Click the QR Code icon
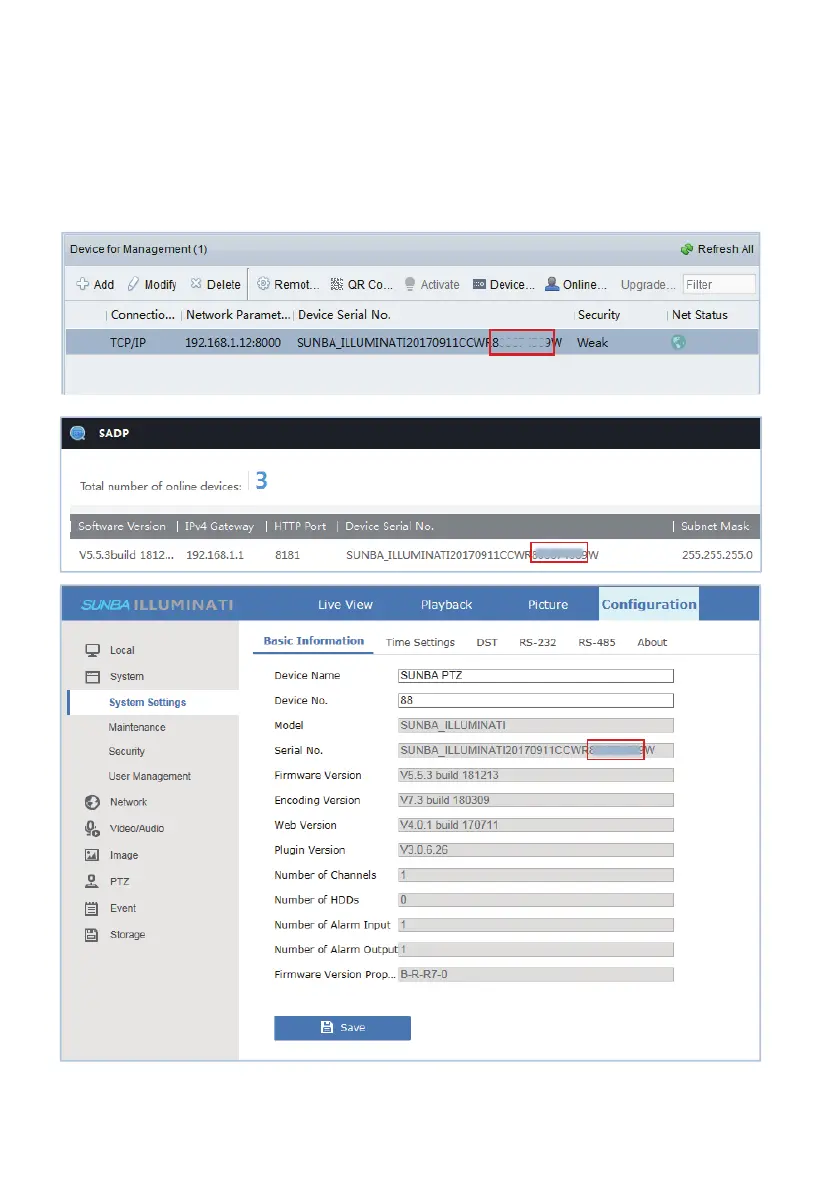Screen dimensions: 839x1191 [337, 284]
